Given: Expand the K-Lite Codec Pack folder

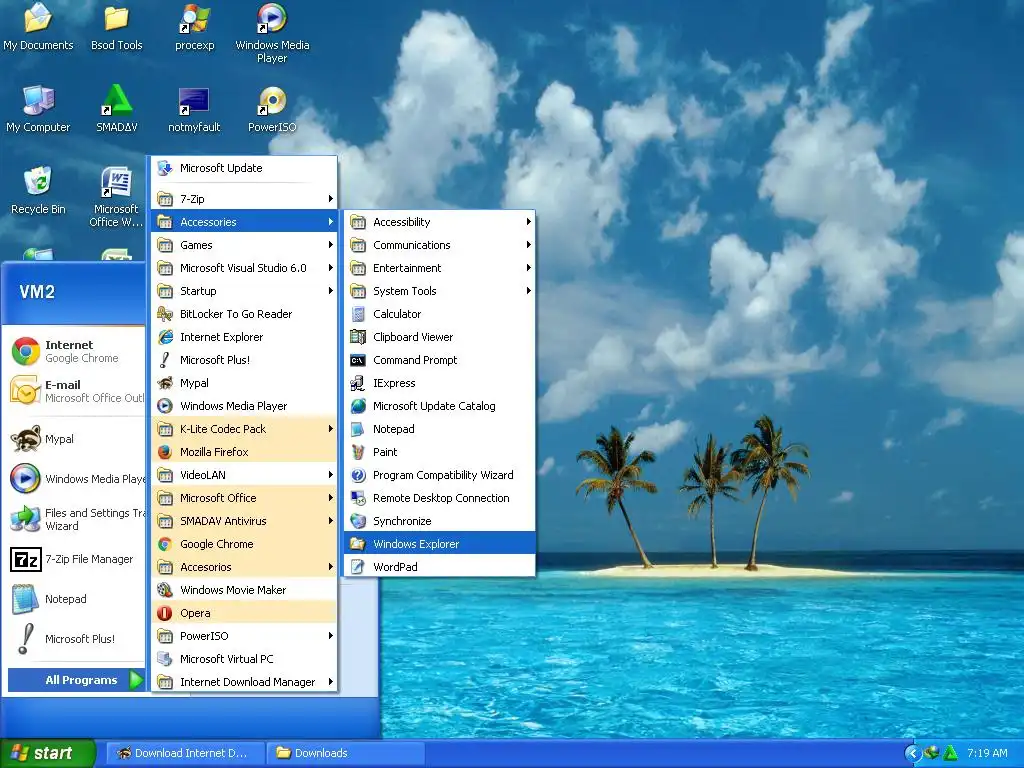Looking at the screenshot, I should [244, 429].
